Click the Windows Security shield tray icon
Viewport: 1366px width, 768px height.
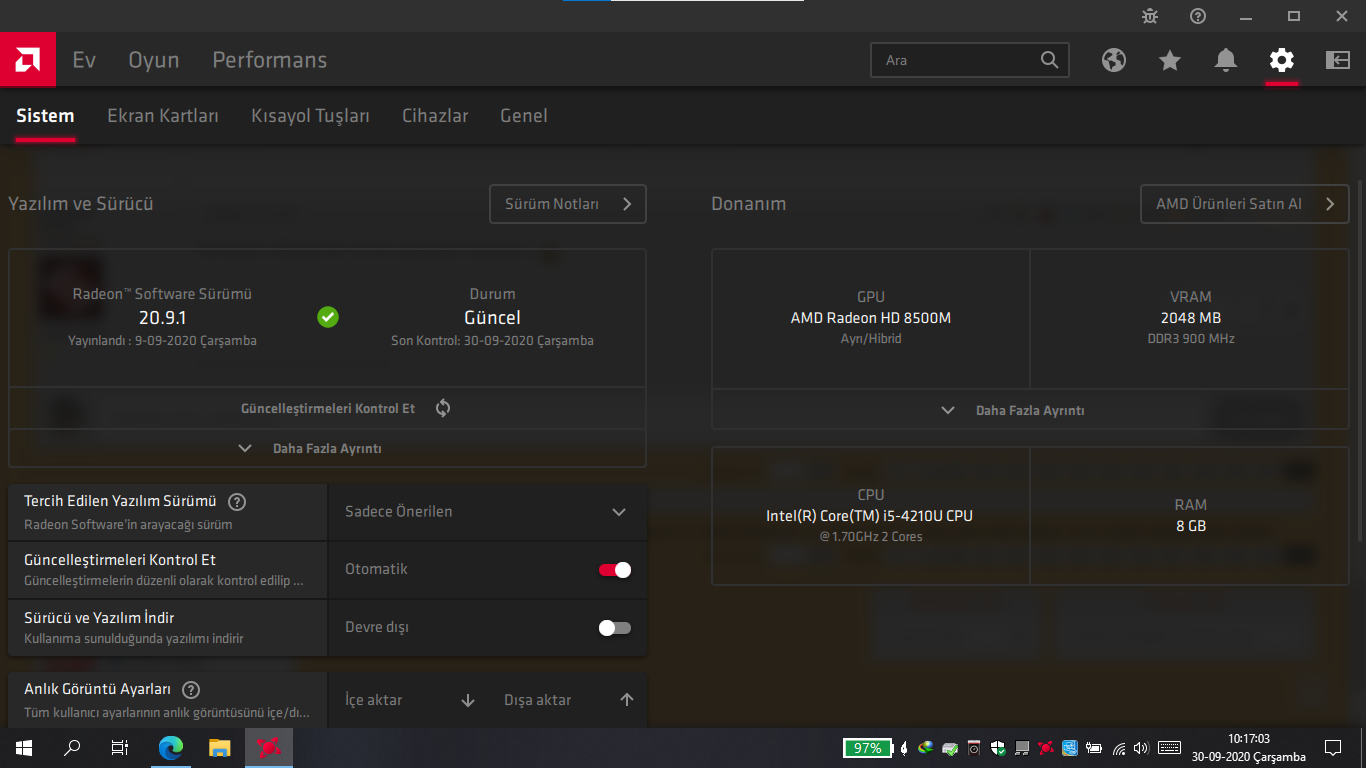coord(997,748)
